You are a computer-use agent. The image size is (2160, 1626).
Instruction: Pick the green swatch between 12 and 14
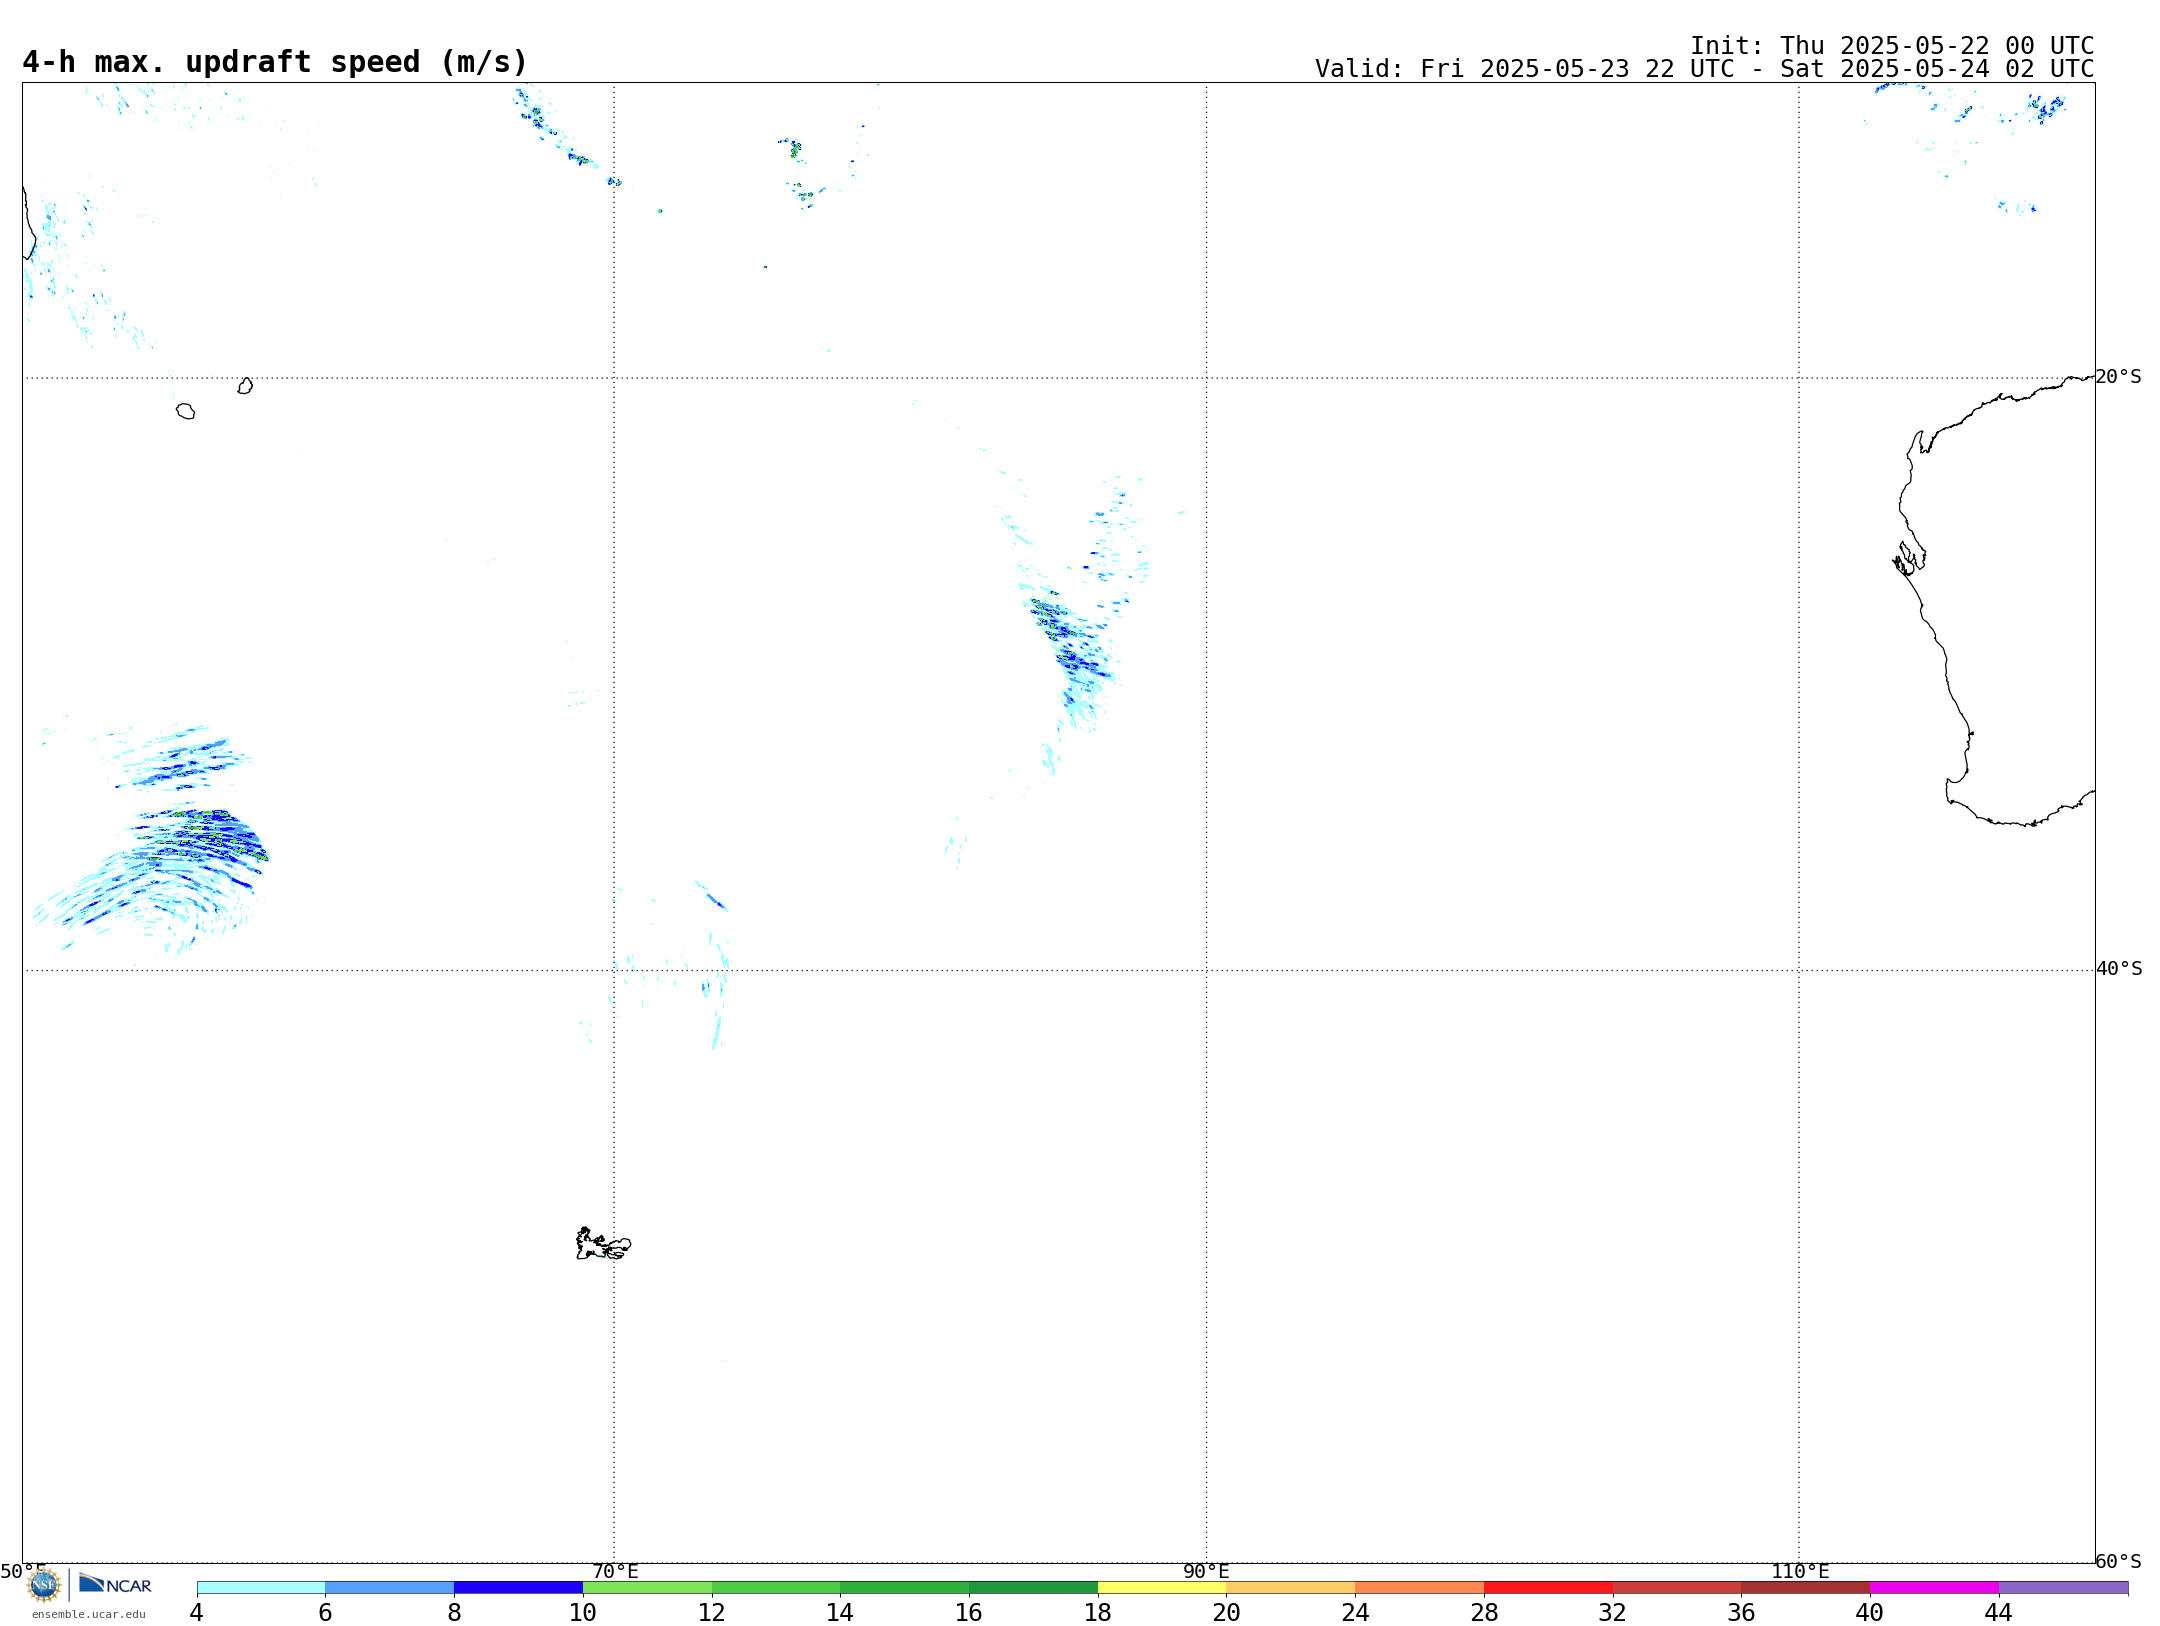(x=776, y=1588)
